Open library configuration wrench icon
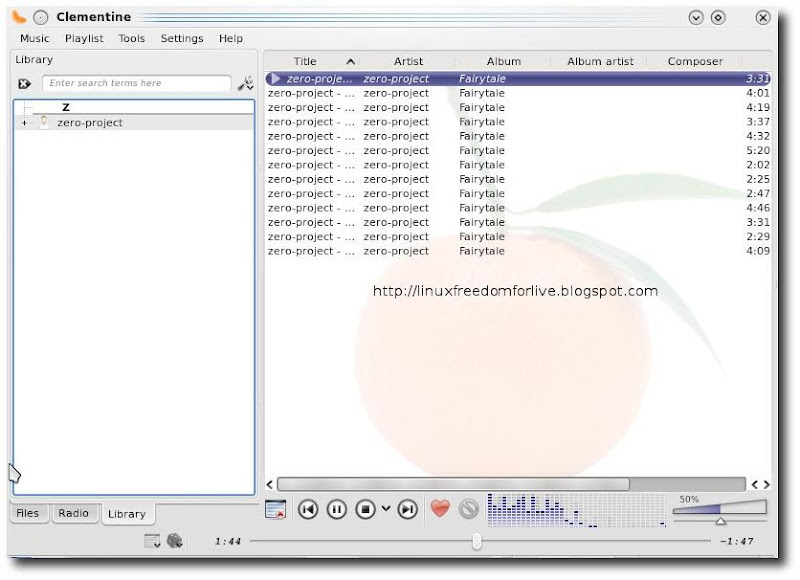Screen dimensions: 800x580 (x=245, y=83)
